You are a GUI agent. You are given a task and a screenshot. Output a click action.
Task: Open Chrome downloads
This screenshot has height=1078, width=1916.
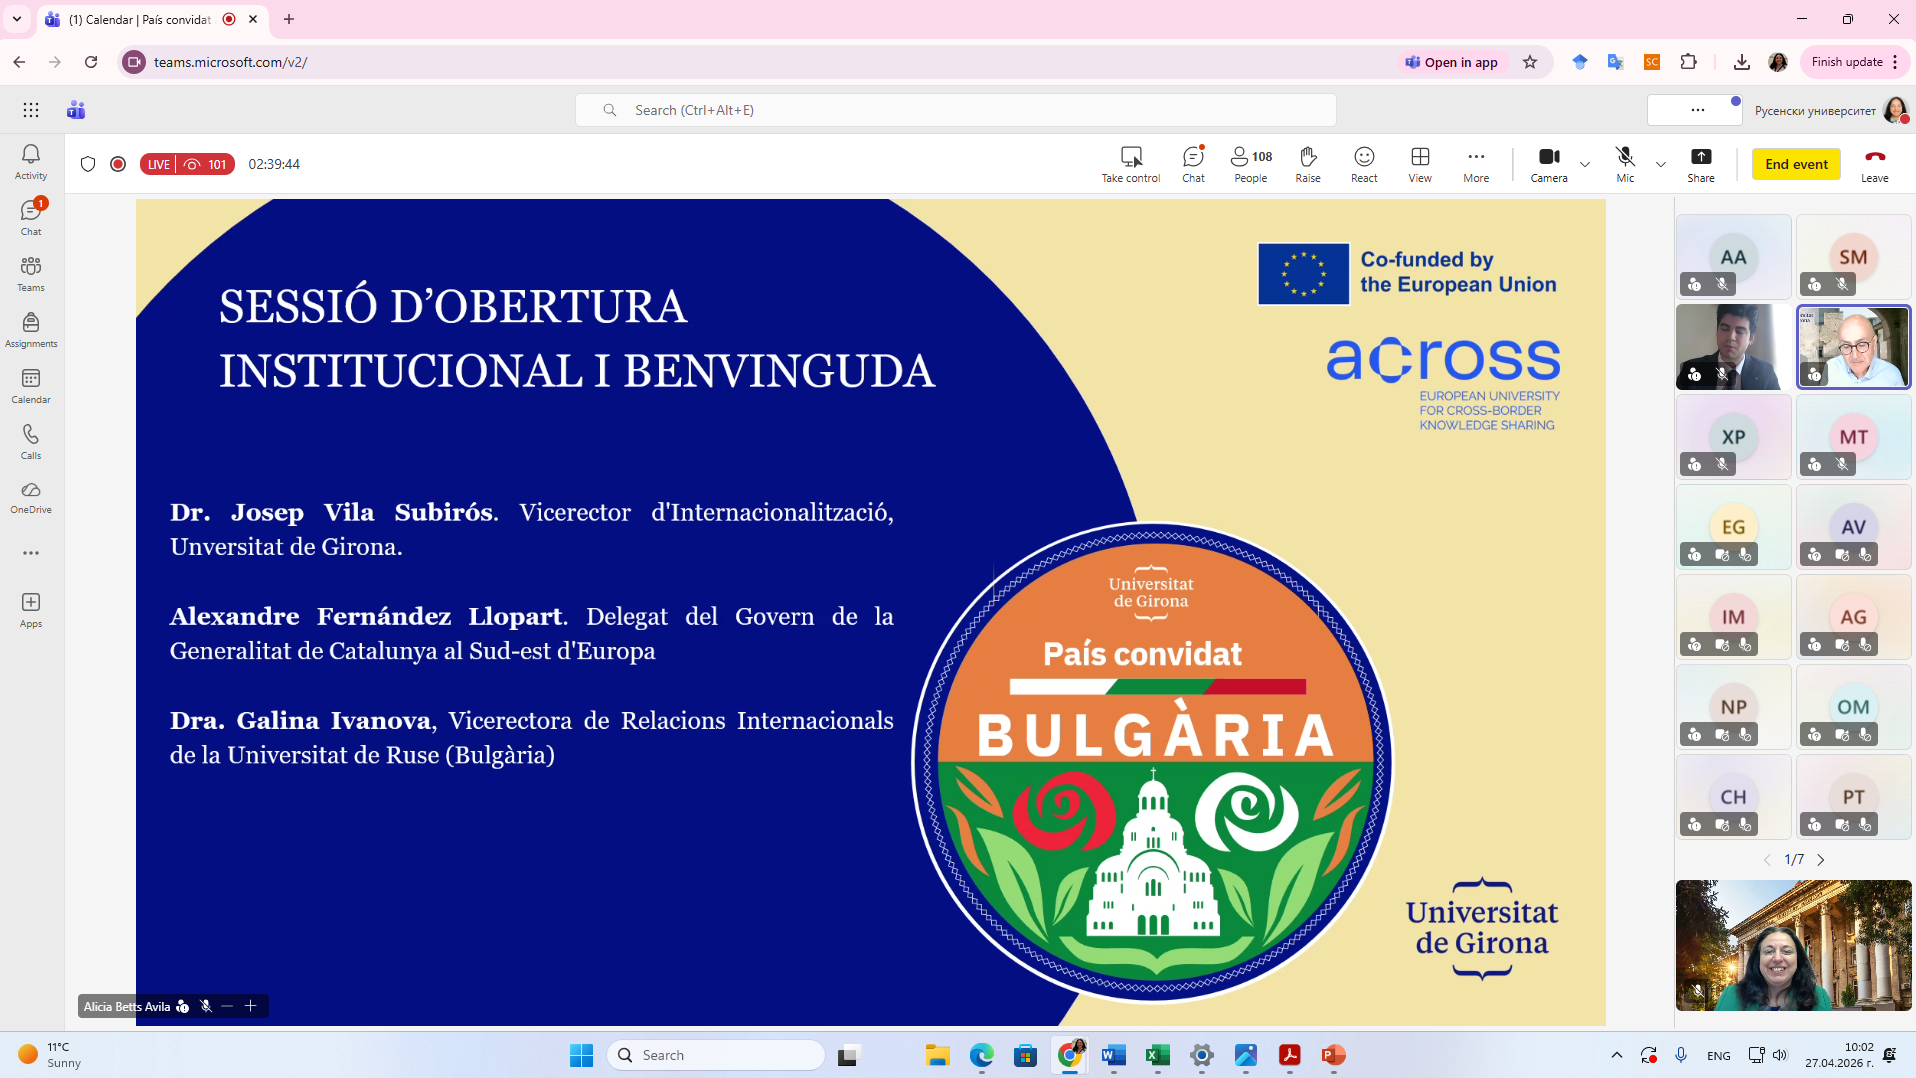(1742, 62)
